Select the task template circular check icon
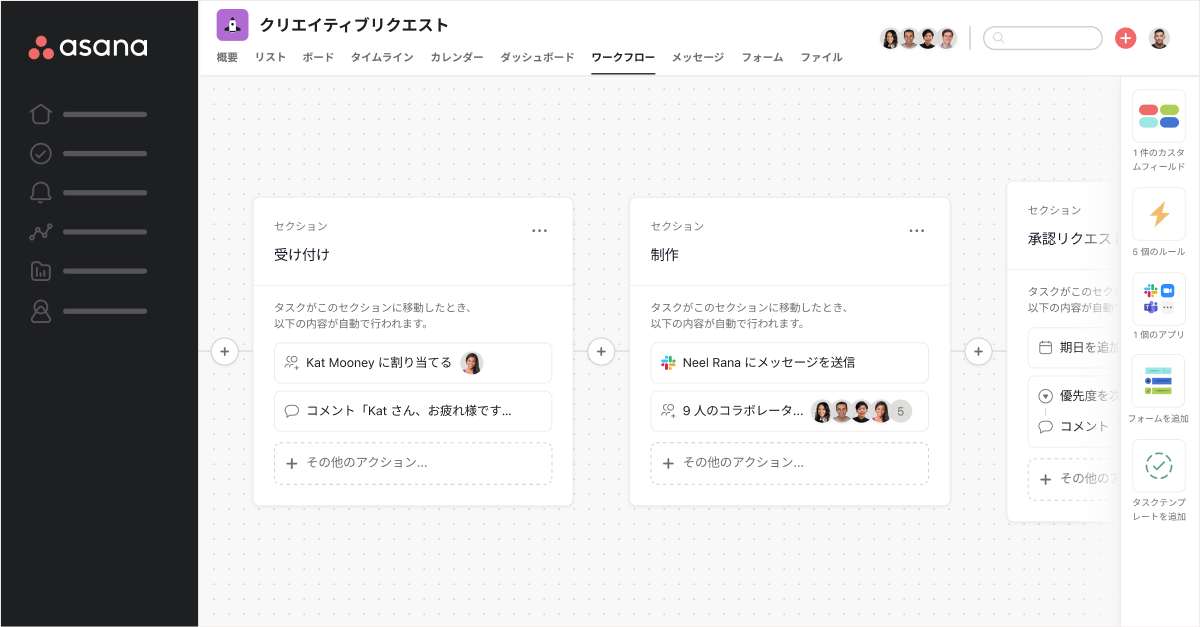 tap(1158, 465)
